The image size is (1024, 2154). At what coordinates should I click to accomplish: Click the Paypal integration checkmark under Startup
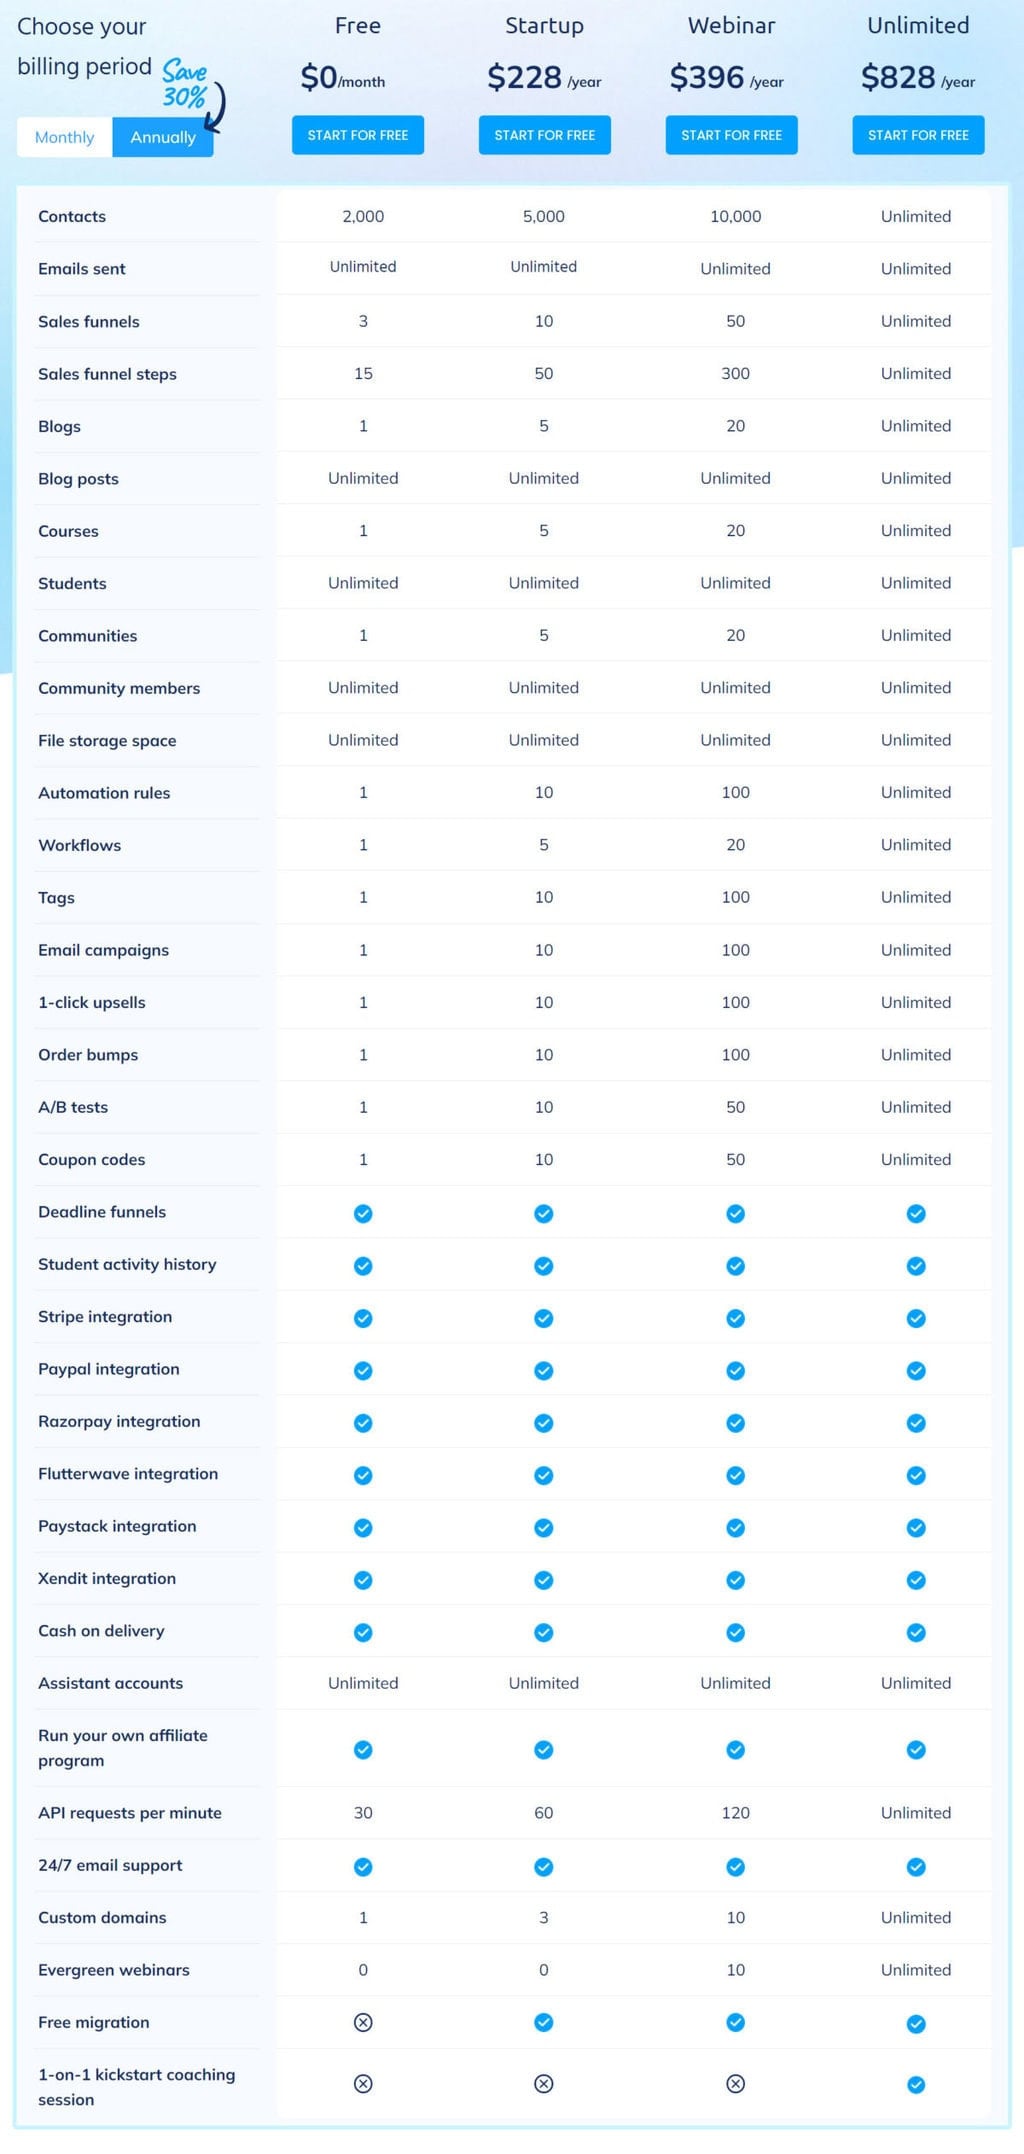coord(543,1370)
